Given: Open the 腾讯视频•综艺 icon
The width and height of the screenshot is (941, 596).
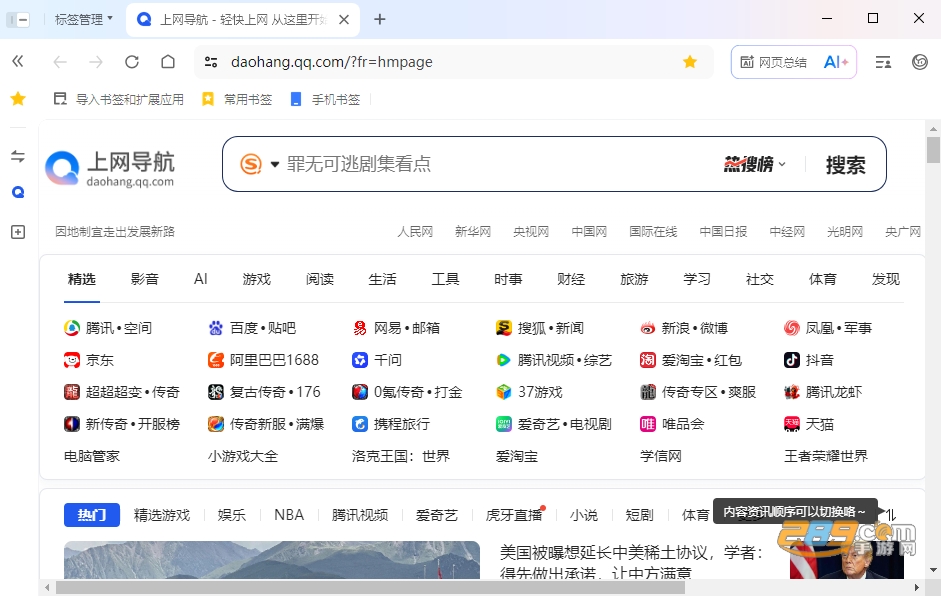Looking at the screenshot, I should pyautogui.click(x=504, y=360).
